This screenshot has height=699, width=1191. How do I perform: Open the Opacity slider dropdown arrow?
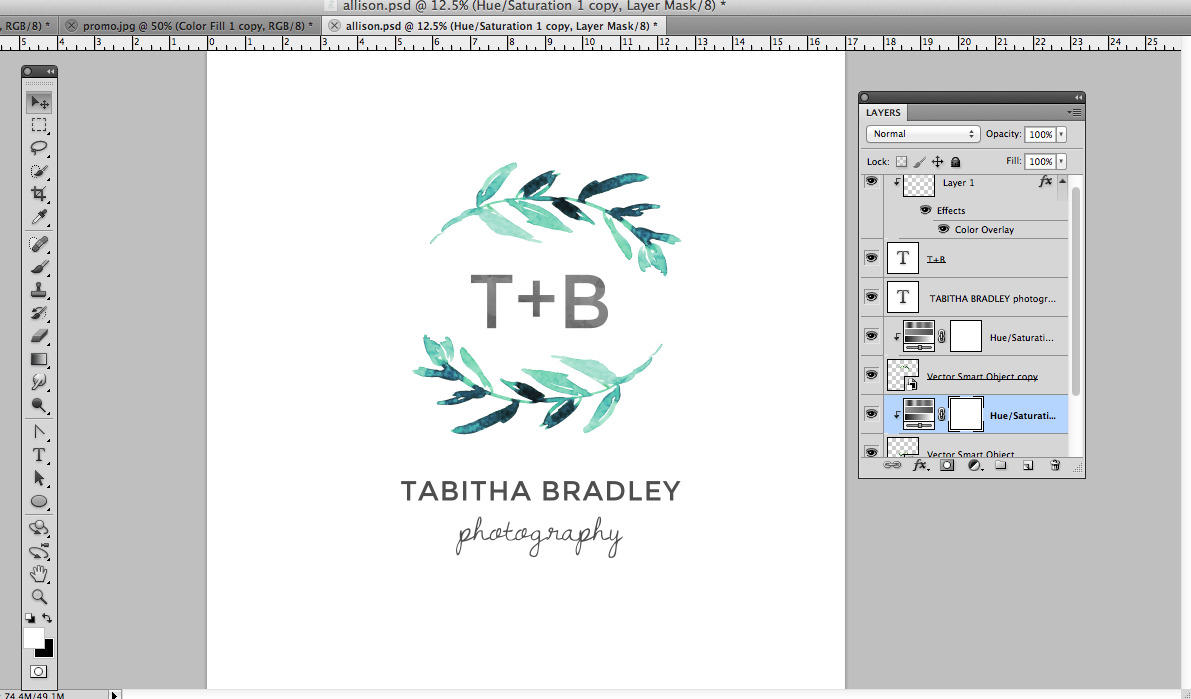[1061, 134]
